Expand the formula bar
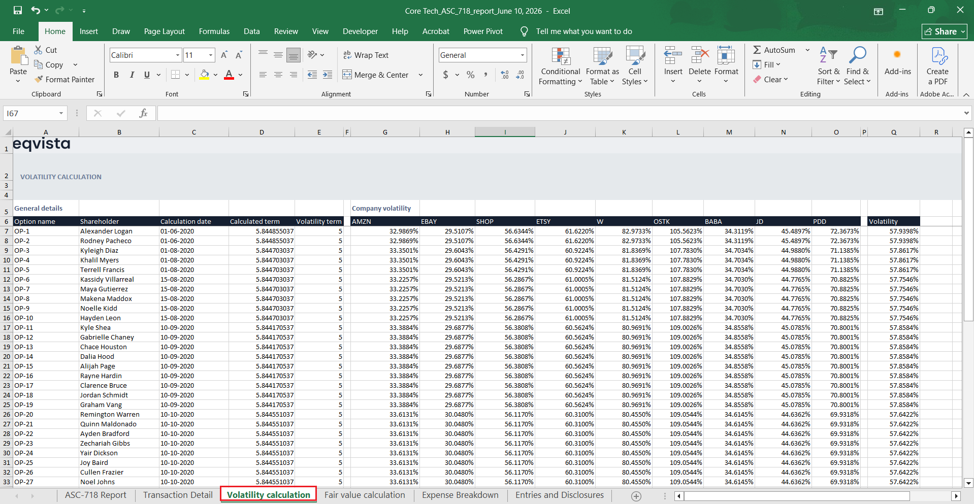 coord(966,113)
